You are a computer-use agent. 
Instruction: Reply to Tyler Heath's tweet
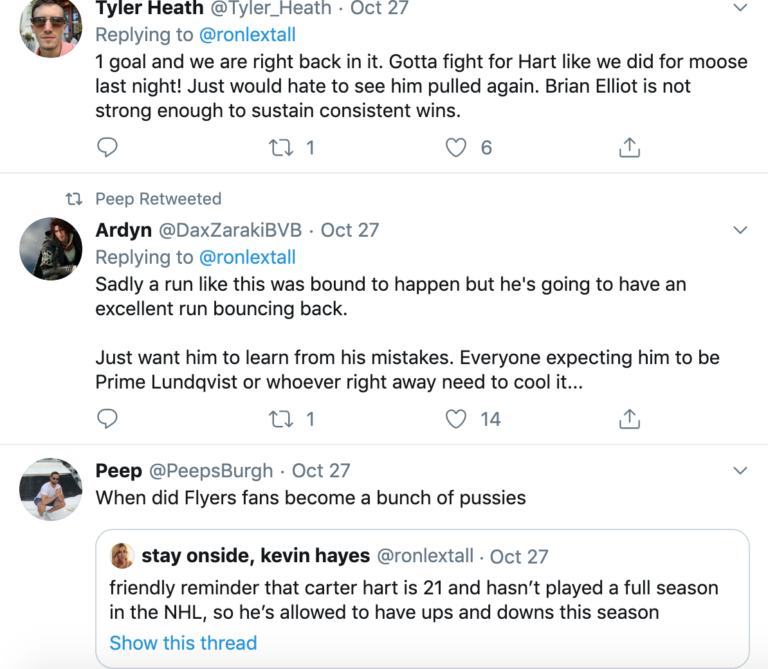(x=107, y=148)
